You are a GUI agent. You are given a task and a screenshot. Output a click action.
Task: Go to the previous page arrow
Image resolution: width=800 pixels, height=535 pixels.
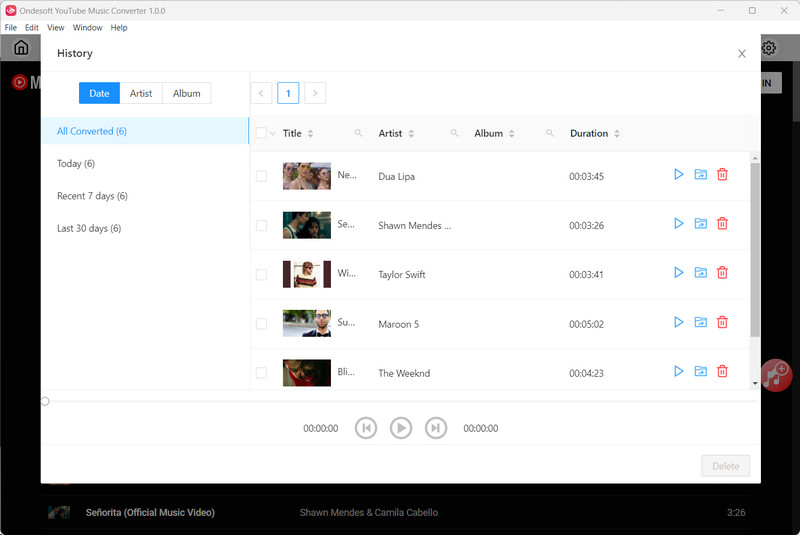261,93
